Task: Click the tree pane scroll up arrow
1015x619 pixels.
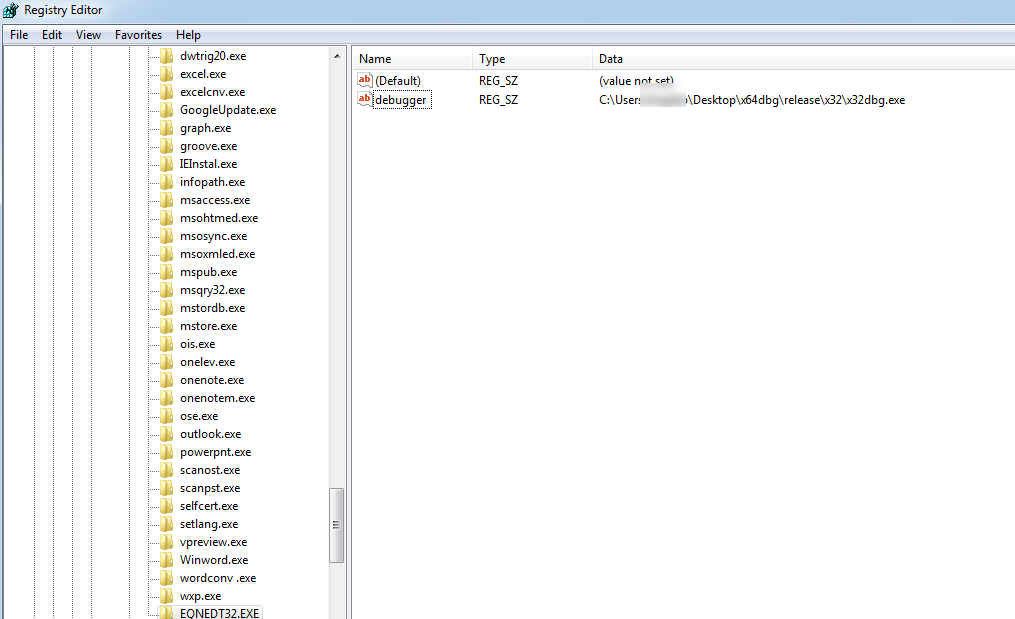Action: 337,56
